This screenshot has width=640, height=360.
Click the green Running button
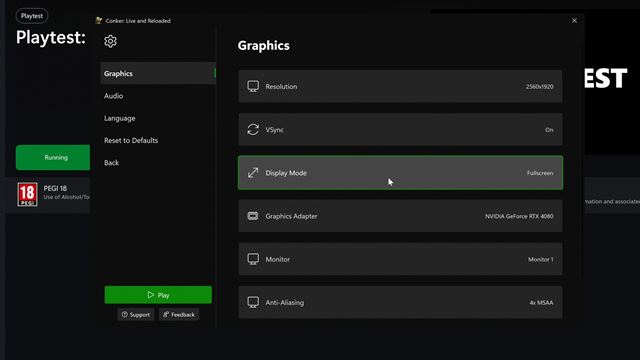[53, 157]
